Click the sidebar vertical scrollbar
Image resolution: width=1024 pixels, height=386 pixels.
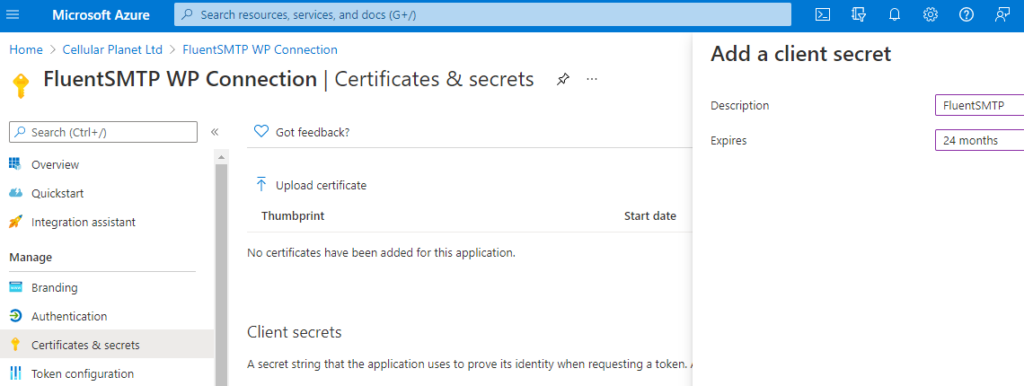coord(221,274)
